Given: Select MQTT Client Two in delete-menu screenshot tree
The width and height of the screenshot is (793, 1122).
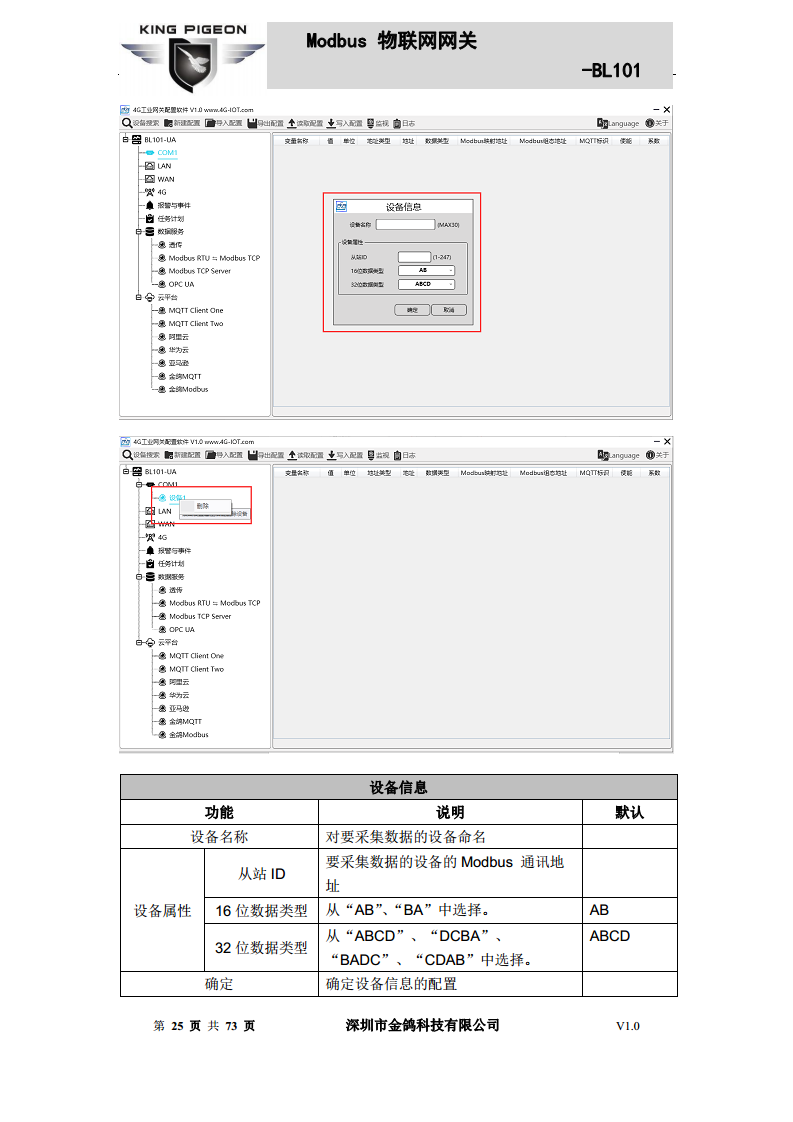Looking at the screenshot, I should (x=197, y=669).
